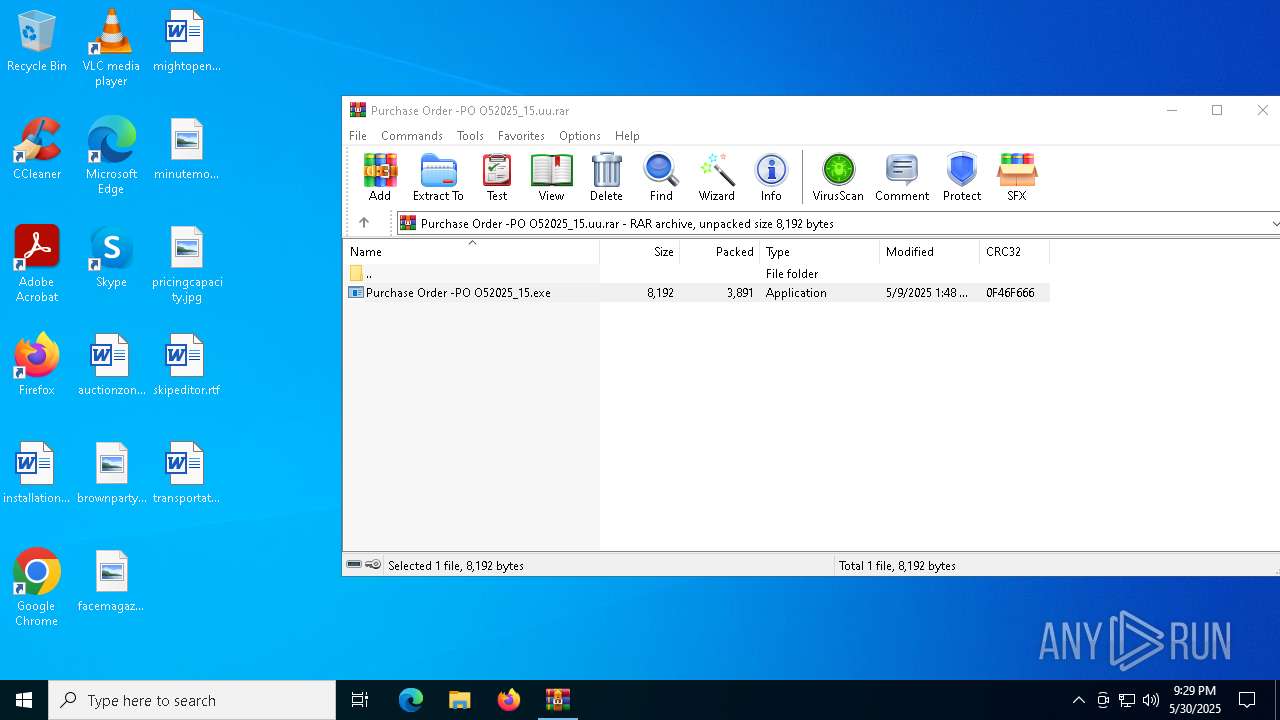Image resolution: width=1280 pixels, height=720 pixels.
Task: Open the Find tool
Action: [x=661, y=178]
